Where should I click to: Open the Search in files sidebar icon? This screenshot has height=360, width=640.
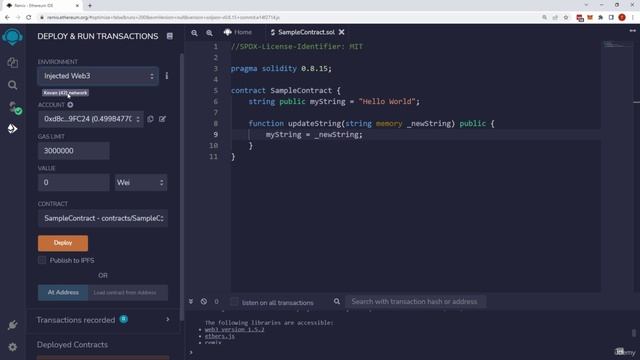pos(13,85)
